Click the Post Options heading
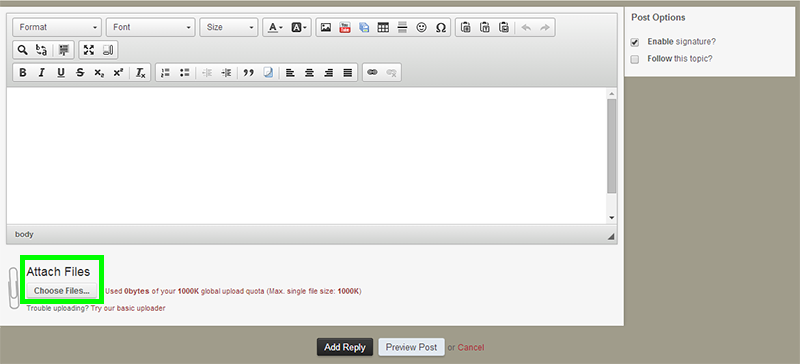 [x=658, y=17]
